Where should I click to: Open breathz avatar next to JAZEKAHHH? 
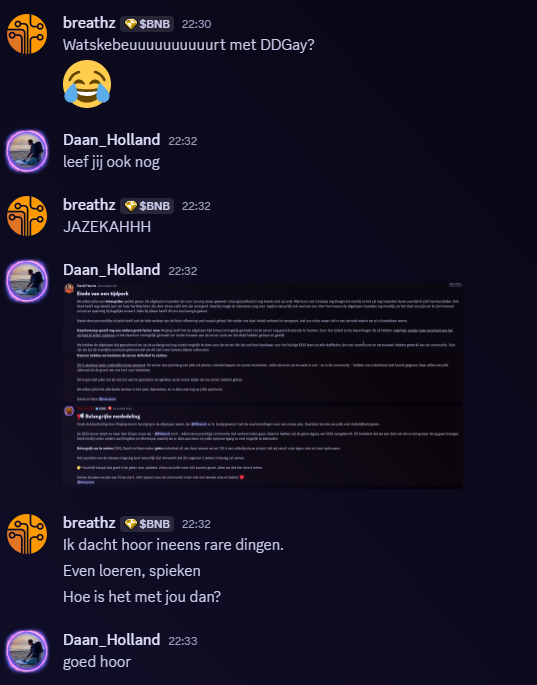pos(27,216)
